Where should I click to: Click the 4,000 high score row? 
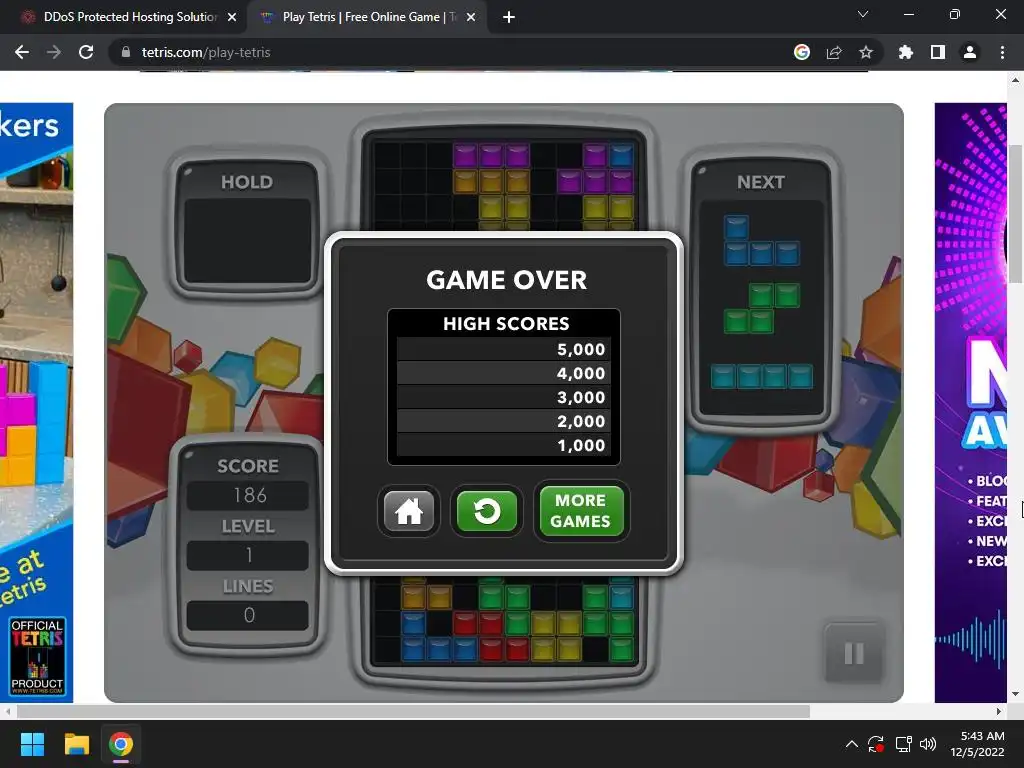[x=504, y=374]
